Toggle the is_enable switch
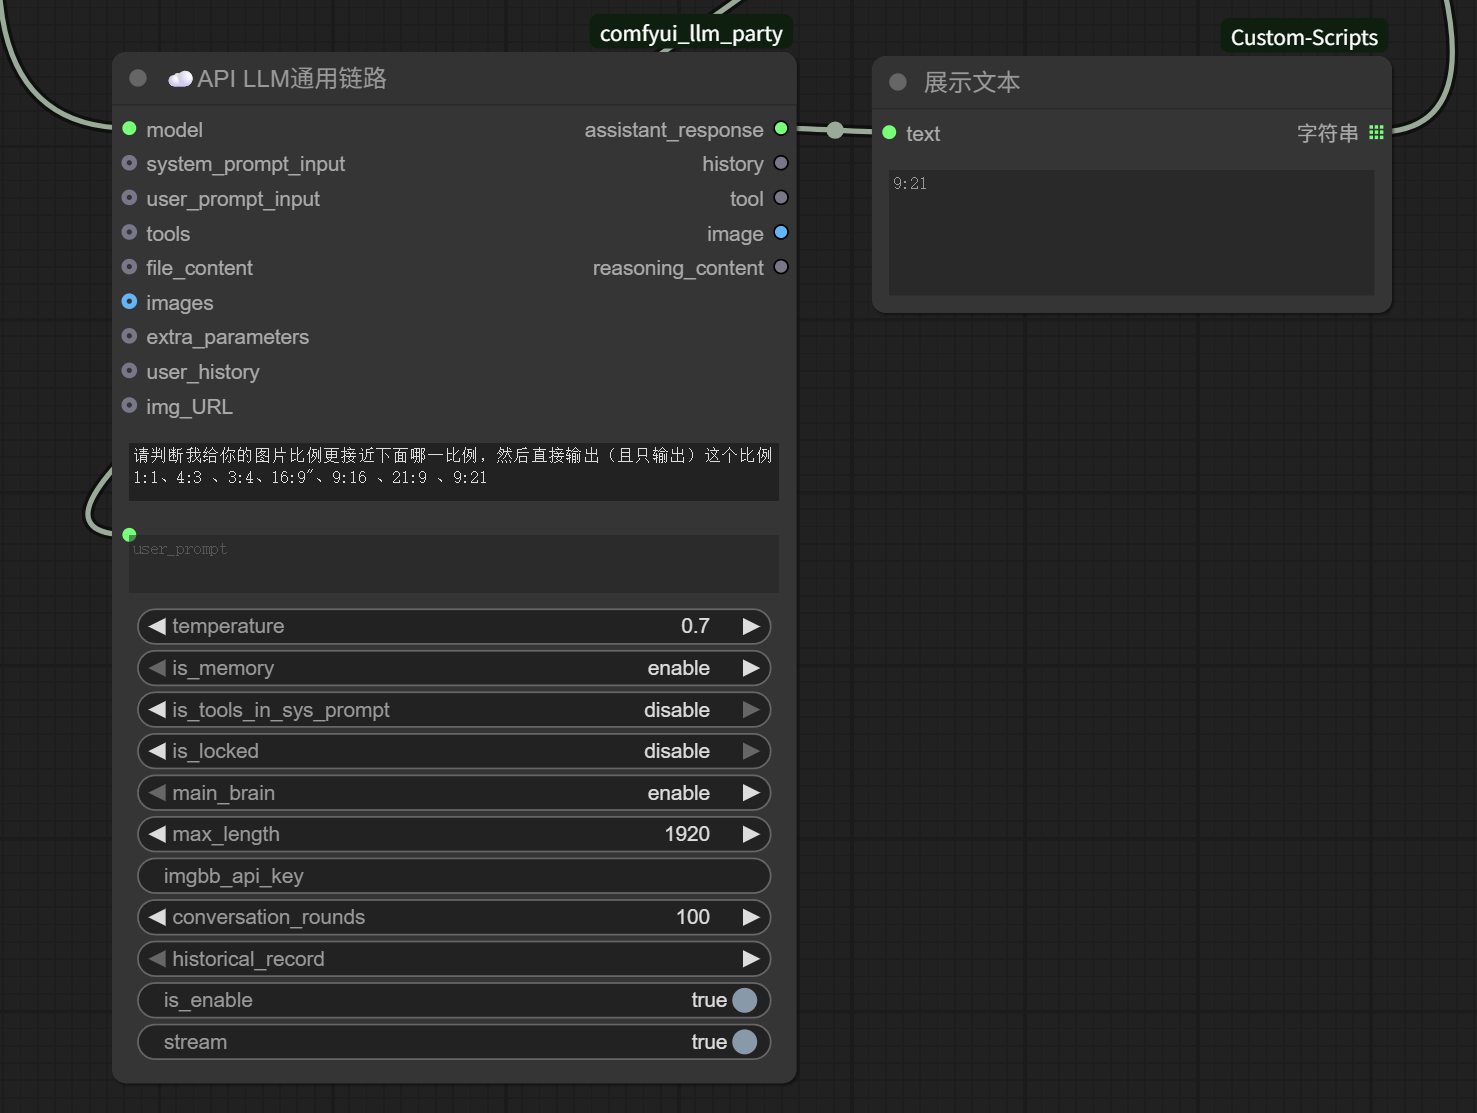Viewport: 1477px width, 1113px height. [744, 1000]
